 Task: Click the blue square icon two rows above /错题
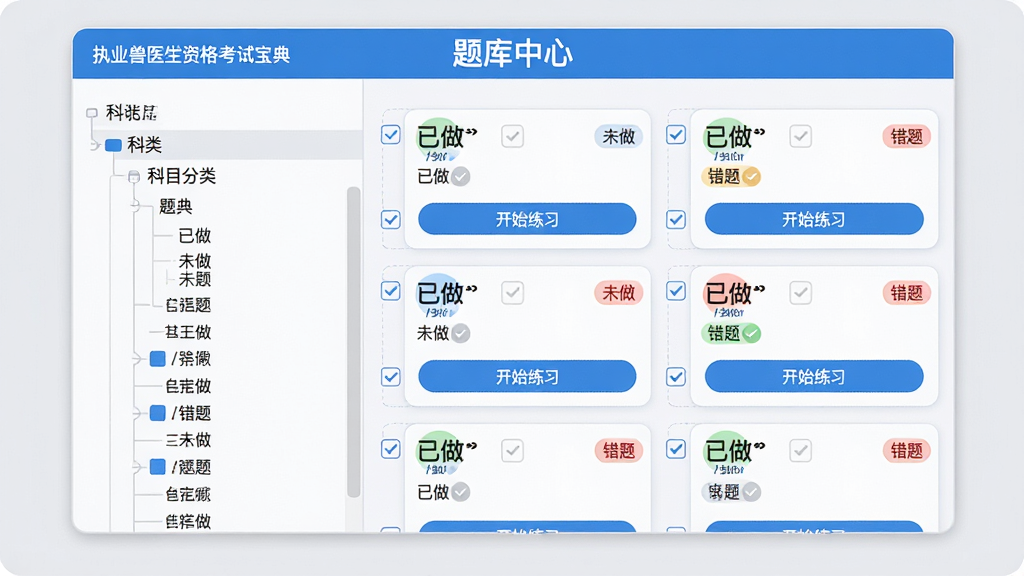point(157,359)
